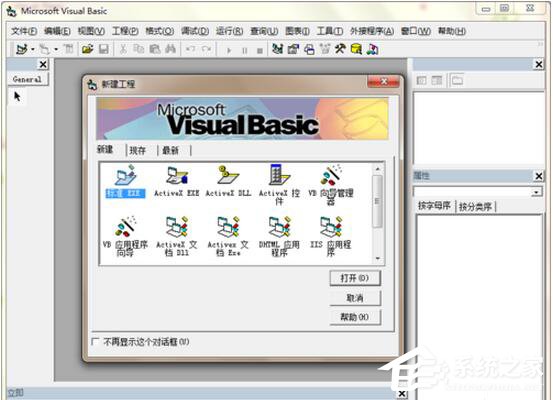
Task: Open the Toolbox hammer toolbar icon
Action: [x=340, y=49]
